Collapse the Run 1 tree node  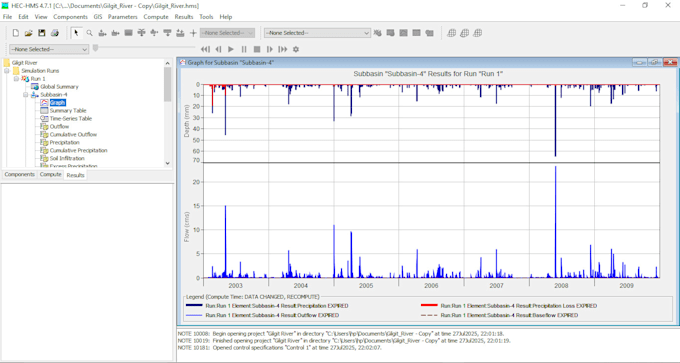(16, 79)
